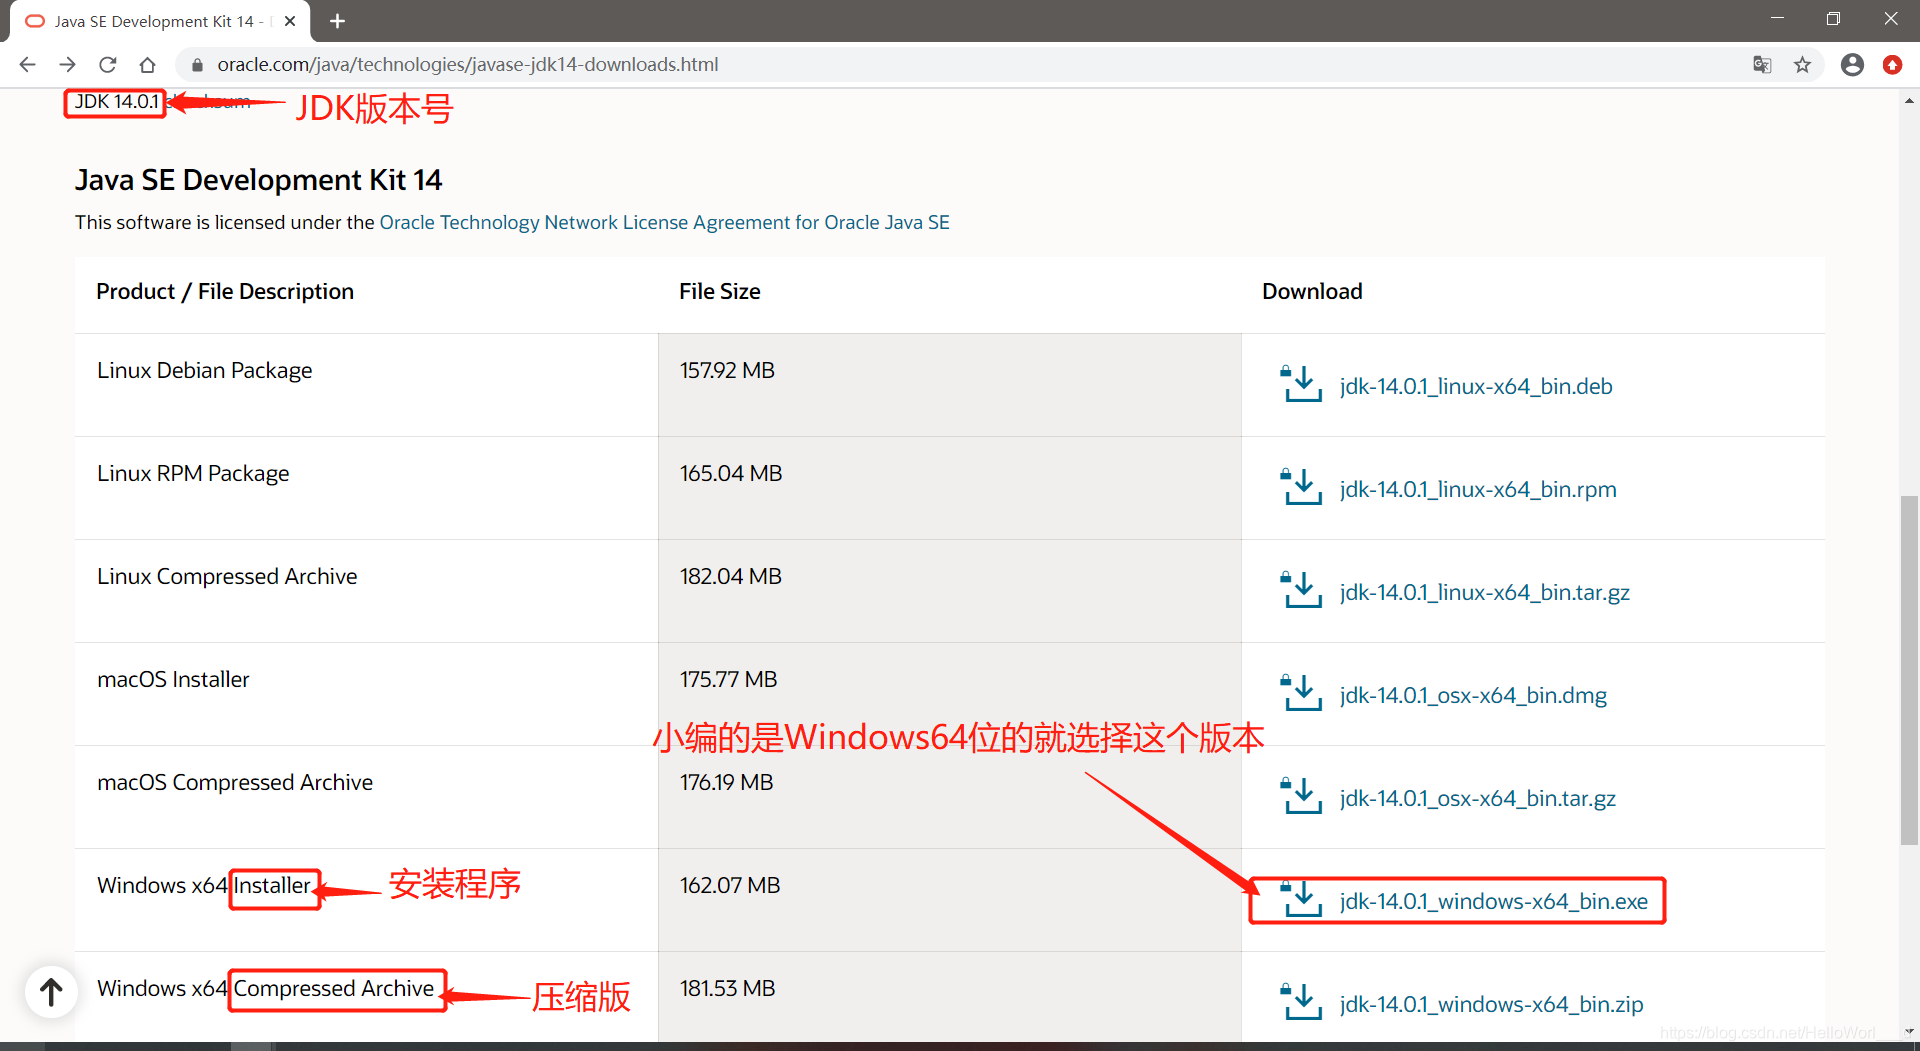The height and width of the screenshot is (1051, 1920).
Task: Download jdk-14.0.1_linux-x64_bin.rpm link
Action: pyautogui.click(x=1478, y=489)
